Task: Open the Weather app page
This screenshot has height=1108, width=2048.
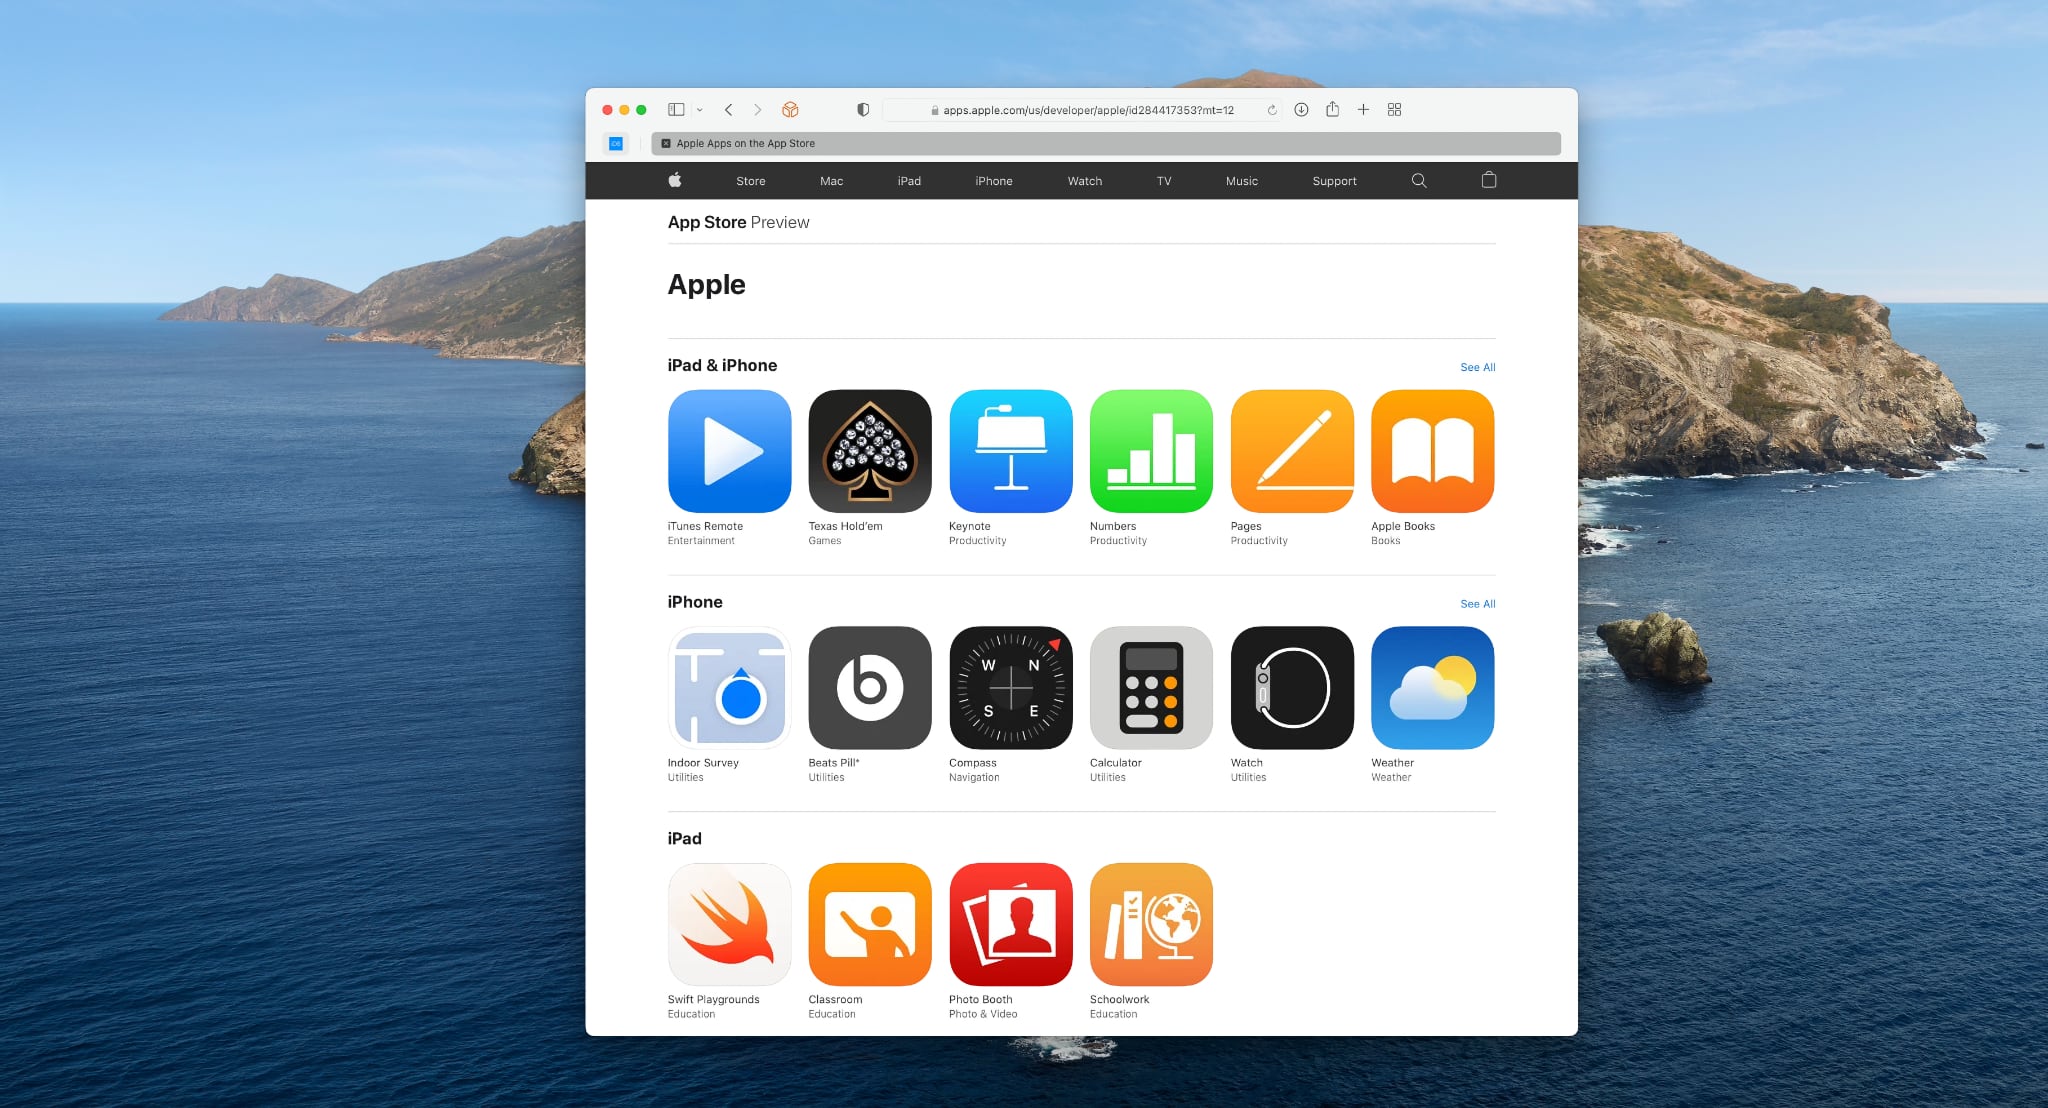Action: 1430,686
